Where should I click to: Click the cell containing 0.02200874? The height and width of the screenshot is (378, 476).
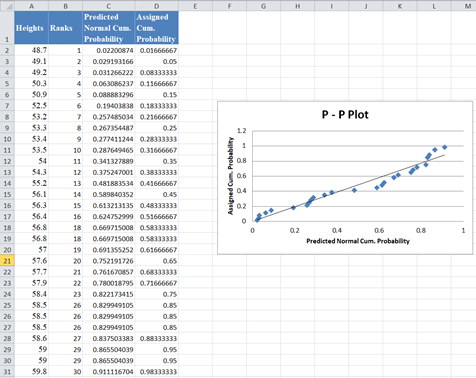pyautogui.click(x=109, y=50)
